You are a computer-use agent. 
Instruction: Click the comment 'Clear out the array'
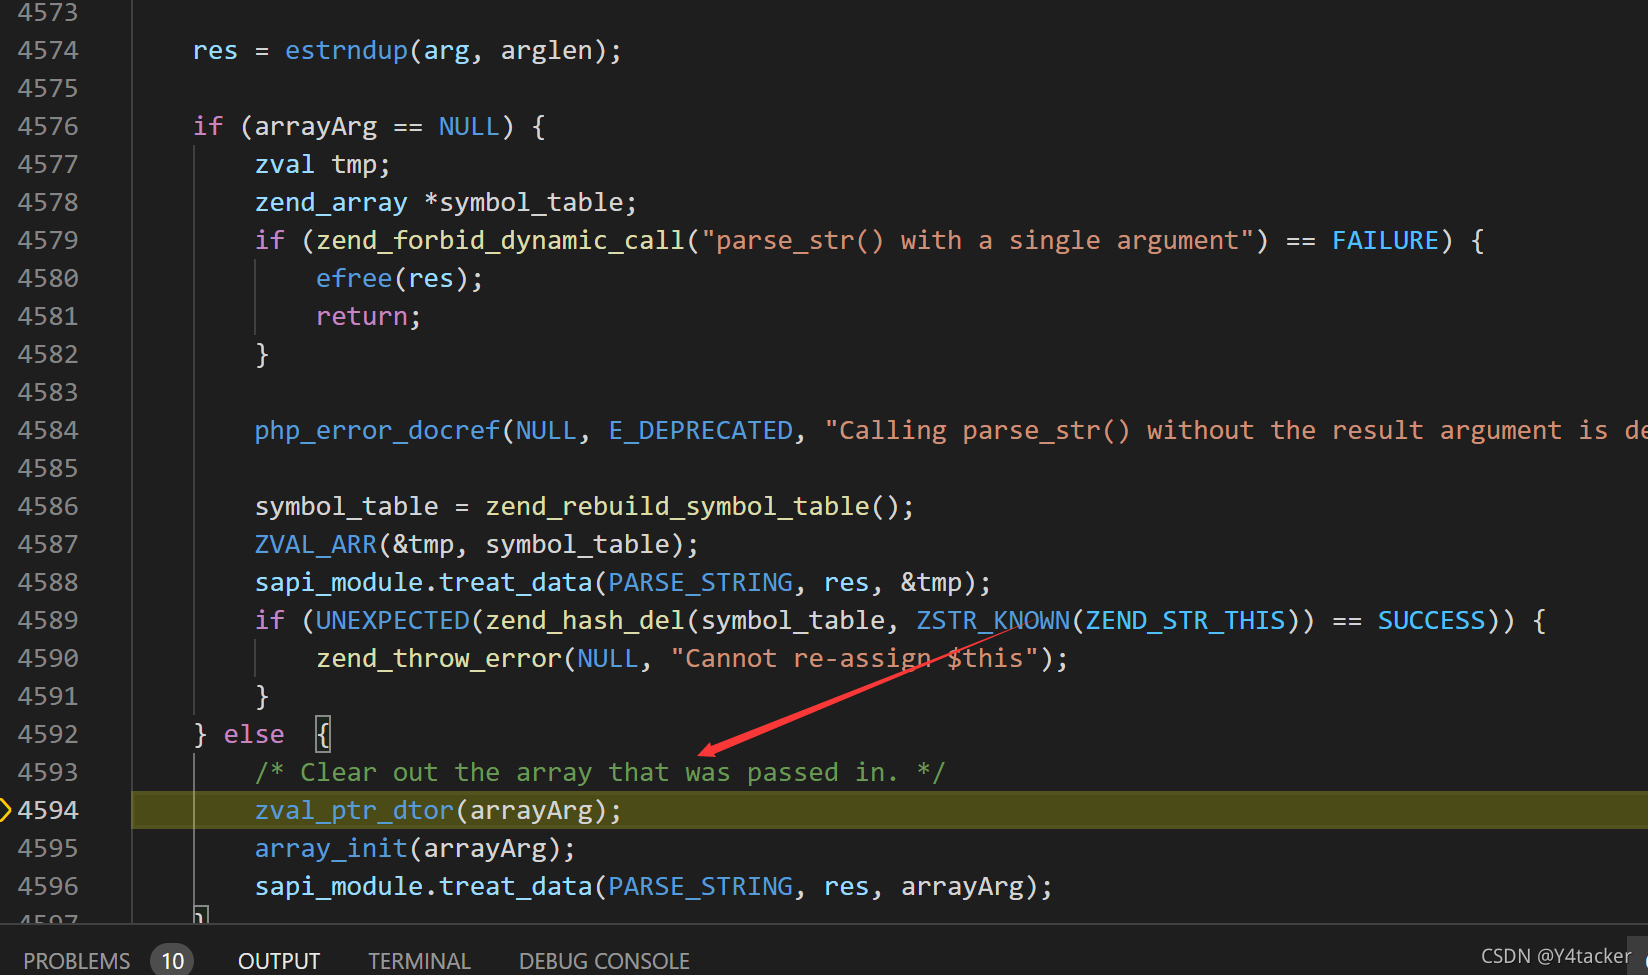click(x=600, y=773)
